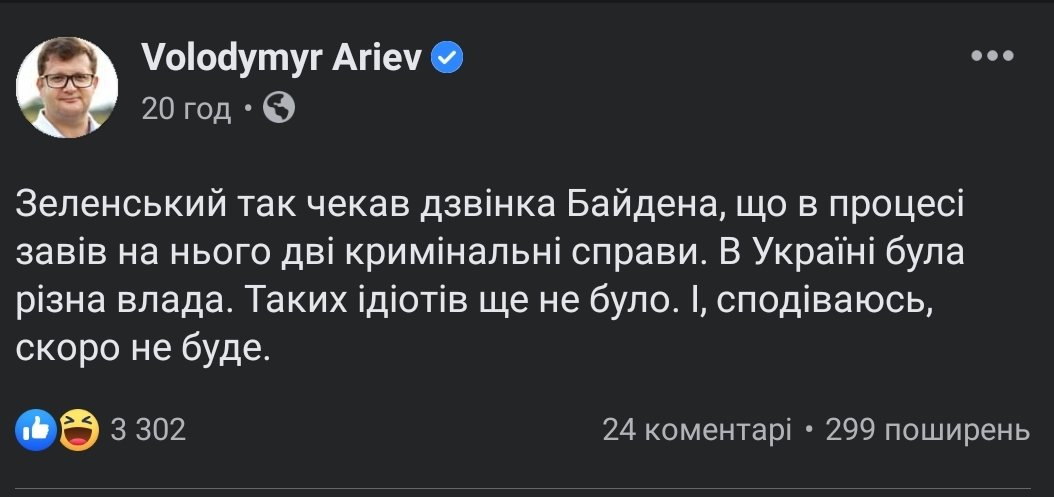The image size is (1054, 497).
Task: Open the three-dot post options menu
Action: point(992,56)
